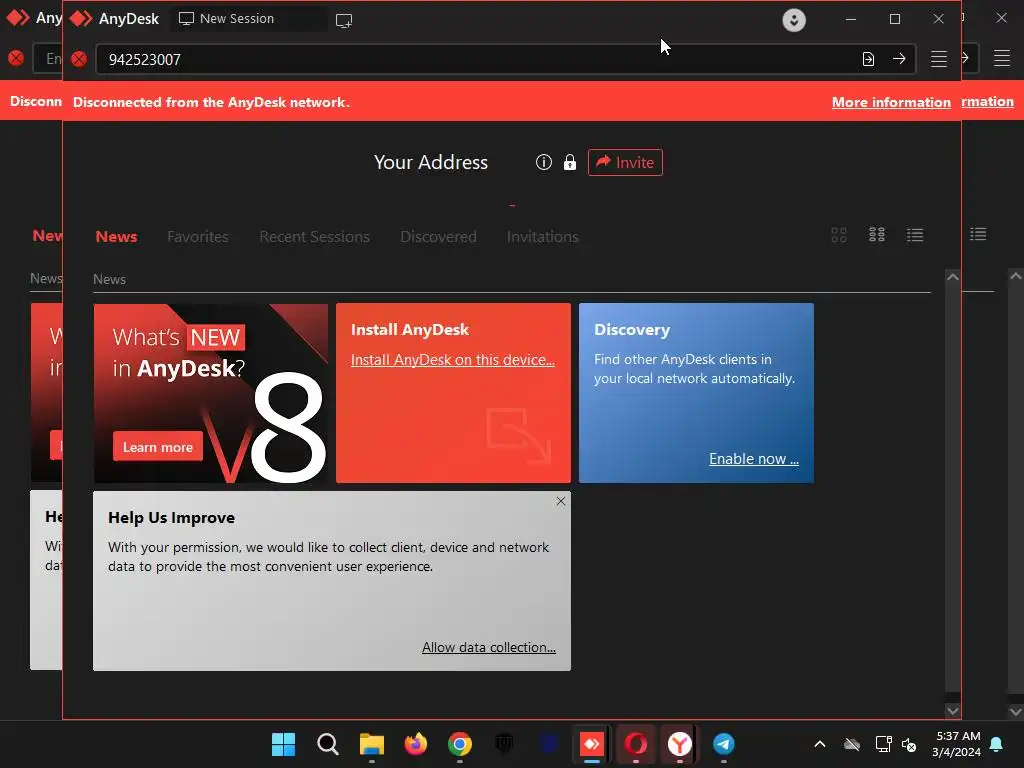Show hidden system tray icons
This screenshot has height=768, width=1024.
(x=820, y=744)
